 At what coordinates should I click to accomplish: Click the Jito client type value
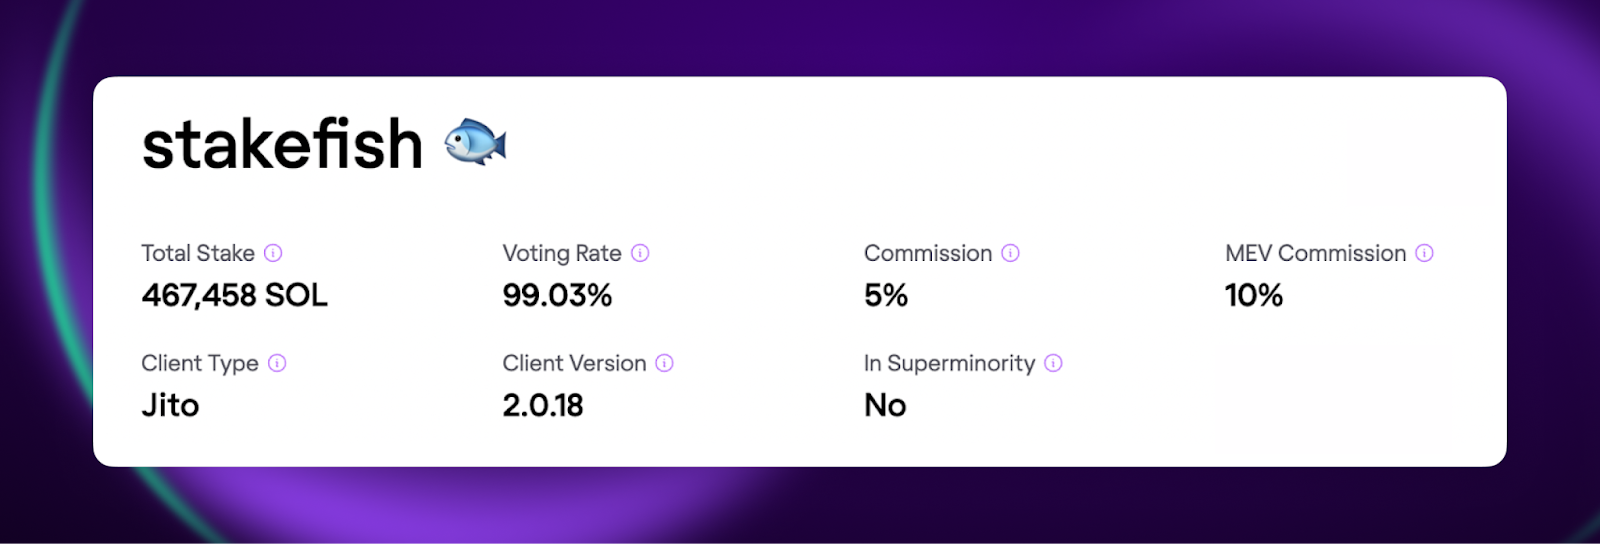click(x=170, y=405)
